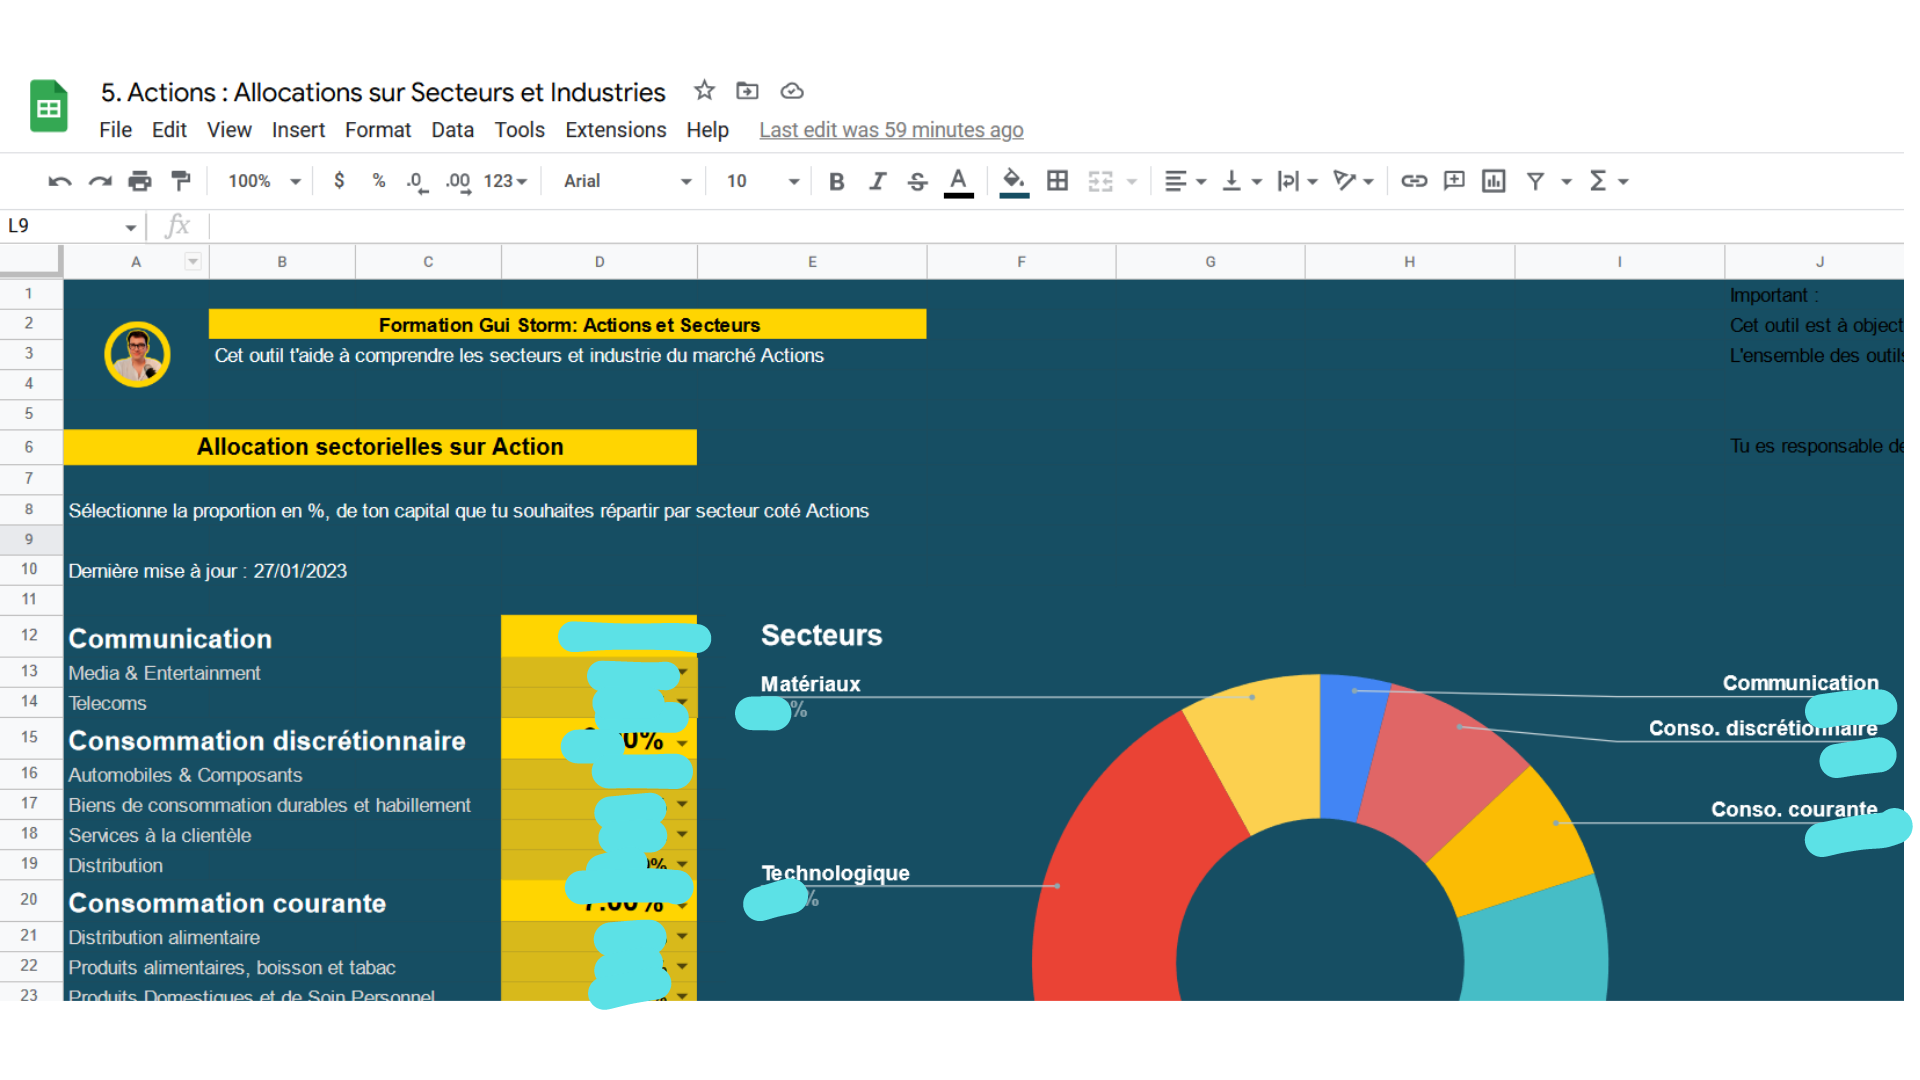The height and width of the screenshot is (1080, 1920).
Task: Expand the font size 10 dropdown
Action: [x=763, y=181]
